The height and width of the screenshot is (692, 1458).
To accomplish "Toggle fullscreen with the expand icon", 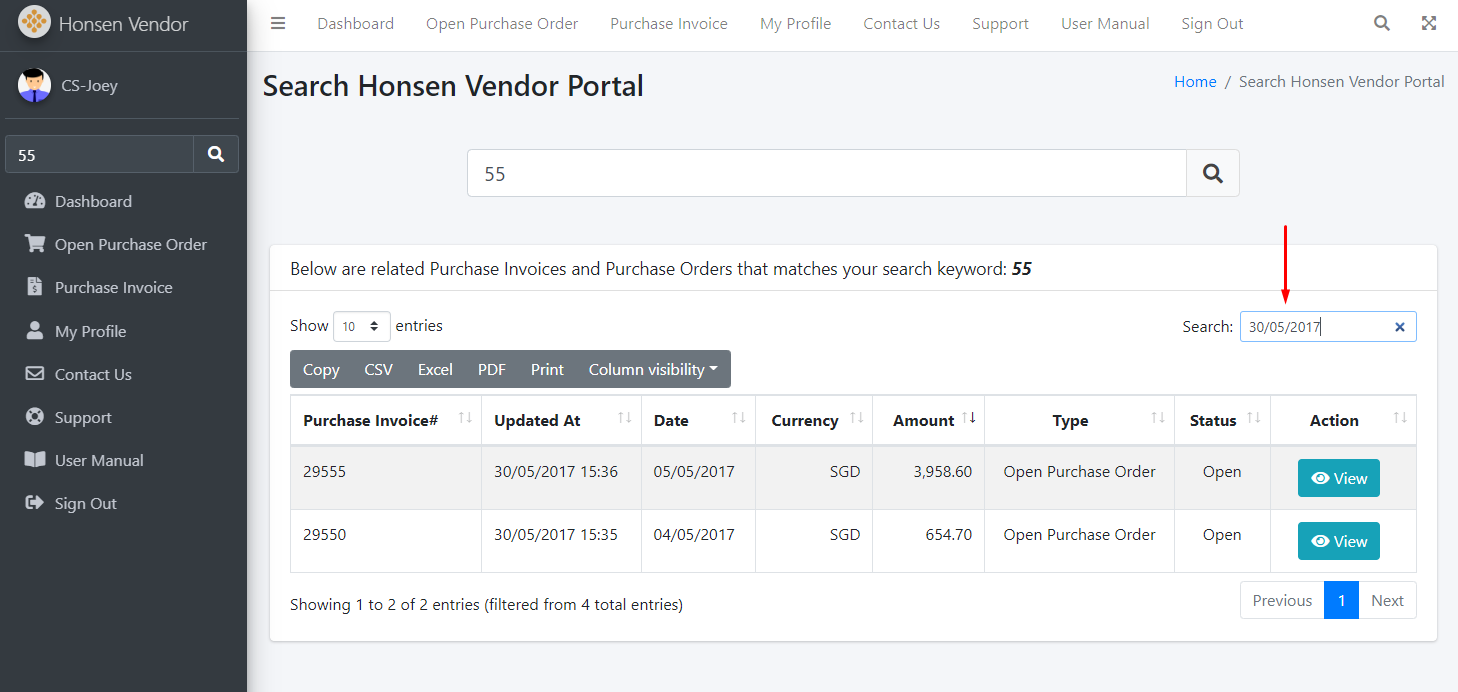I will [x=1429, y=24].
